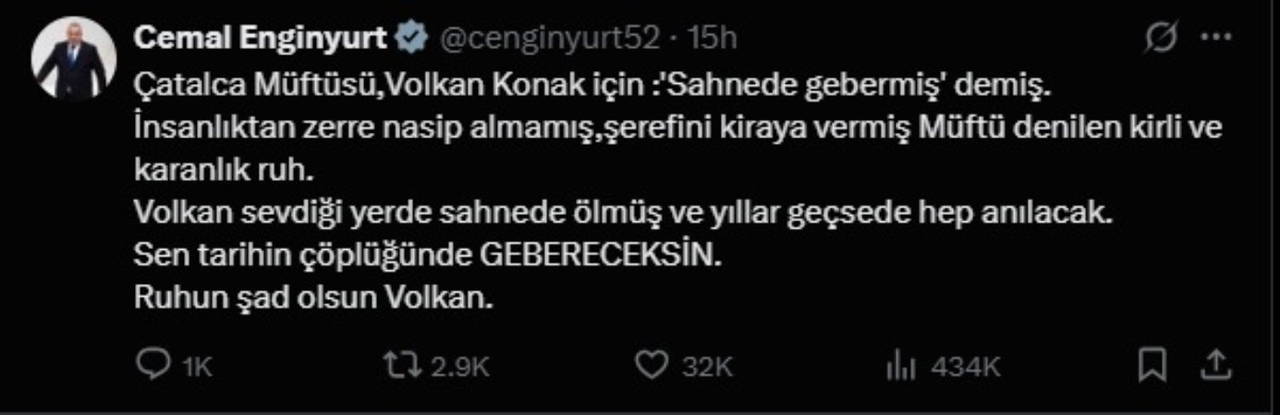Screen dimensions: 1280x415
Task: Like the tweet with the heart icon
Action: click(x=651, y=366)
